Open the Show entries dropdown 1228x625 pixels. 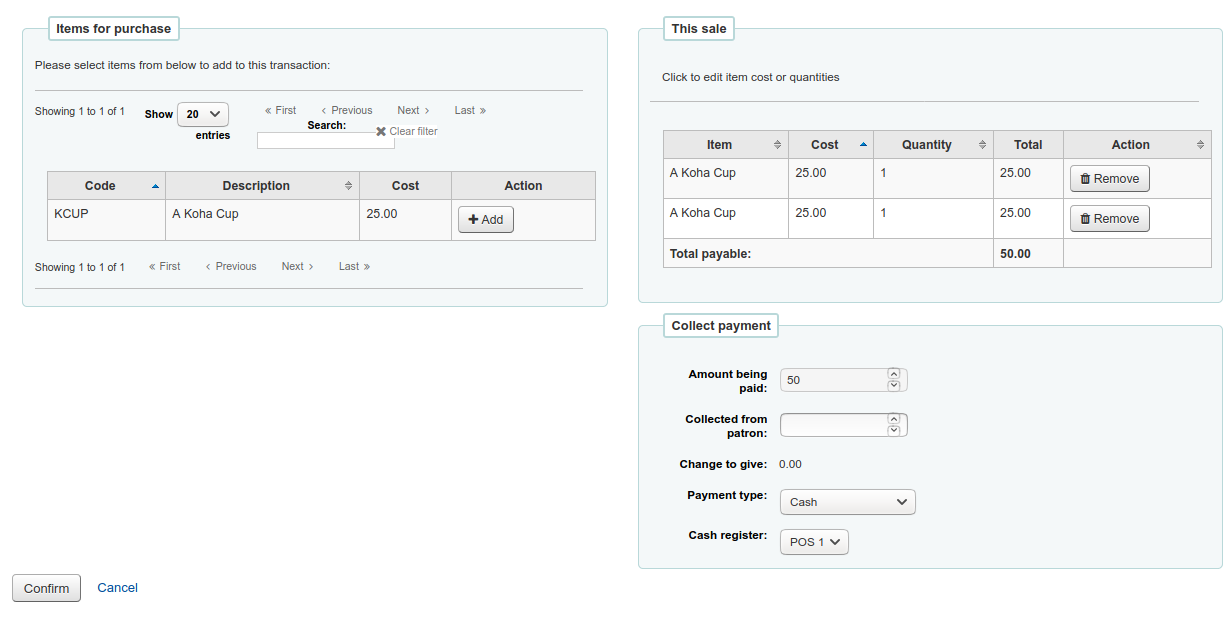(x=203, y=115)
